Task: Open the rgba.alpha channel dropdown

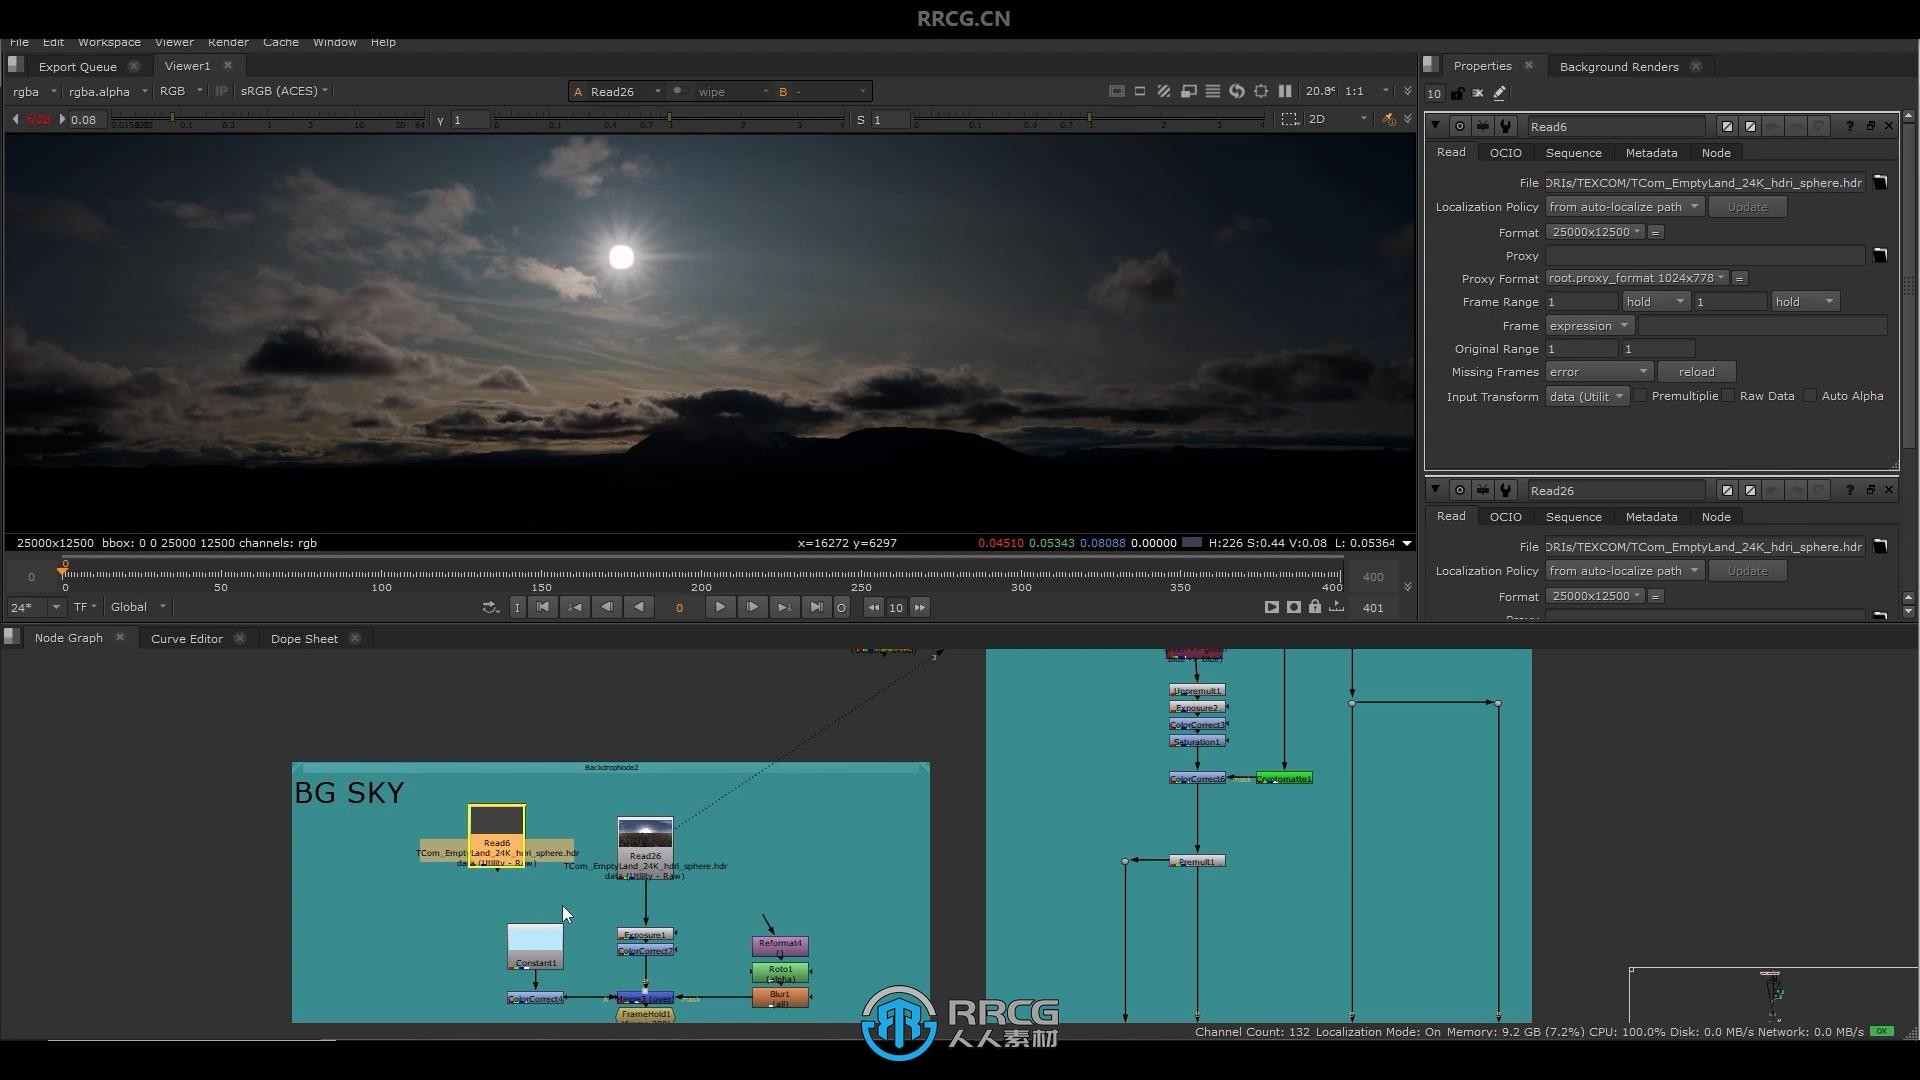Action: pos(108,91)
